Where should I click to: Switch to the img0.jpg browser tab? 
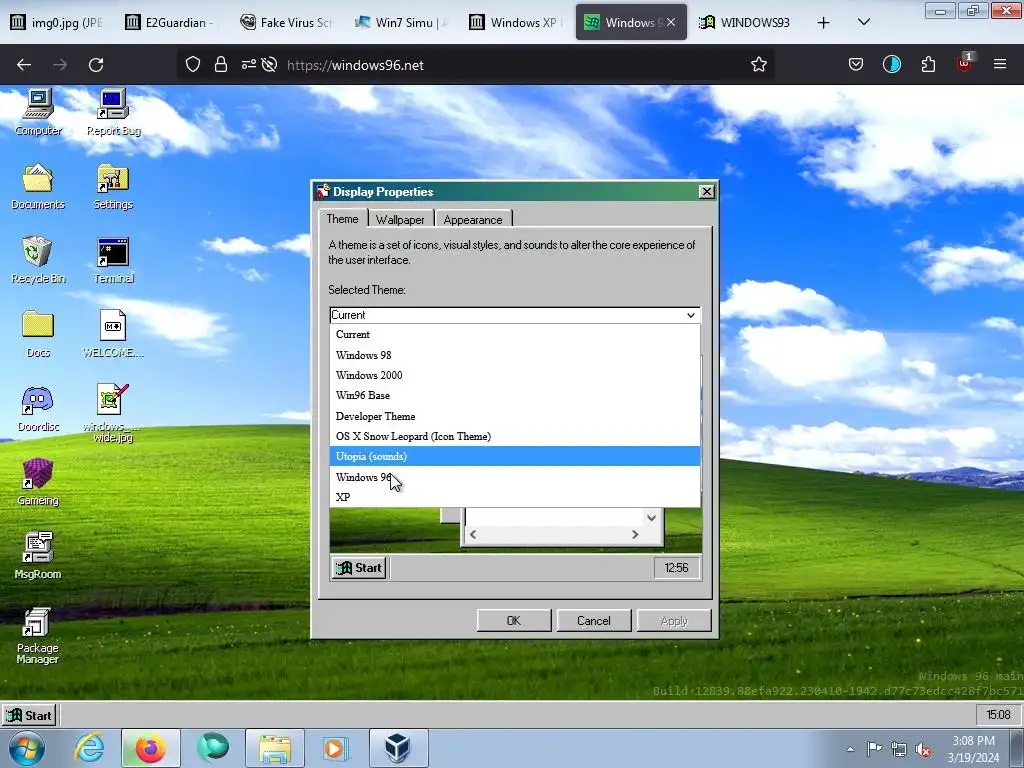pos(57,22)
